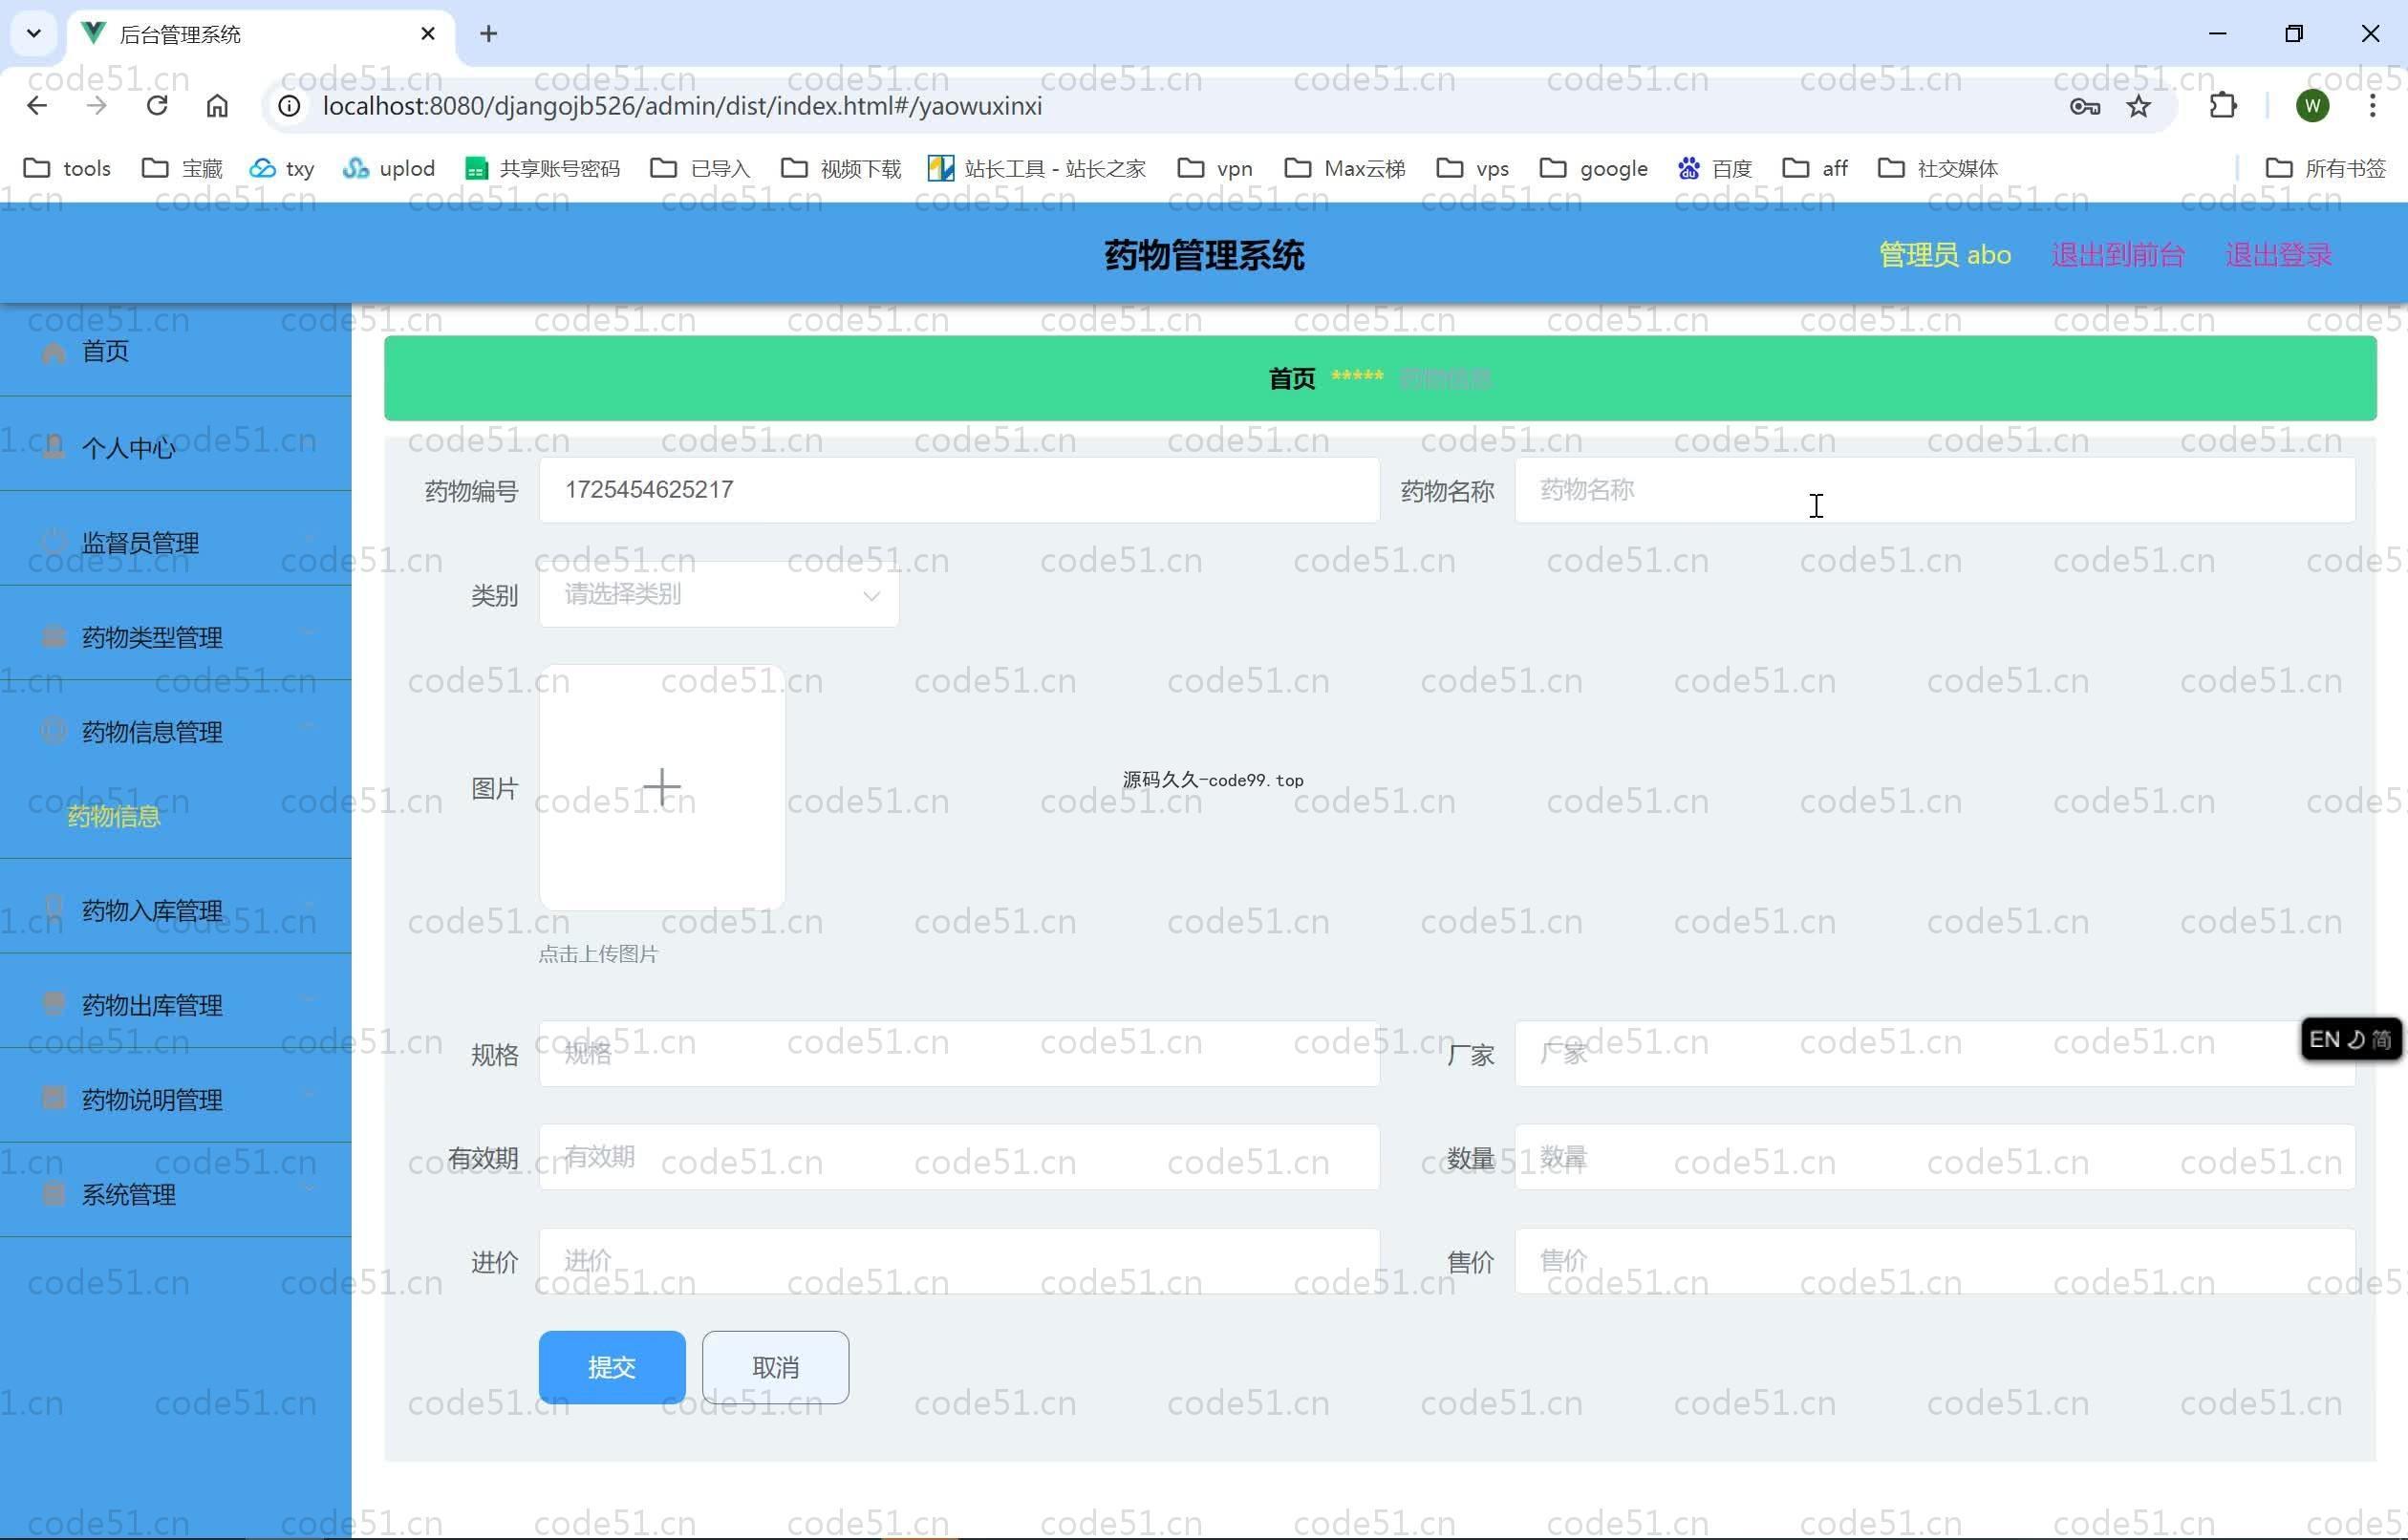
Task: Open the 百度 bookmark
Action: [x=1714, y=168]
